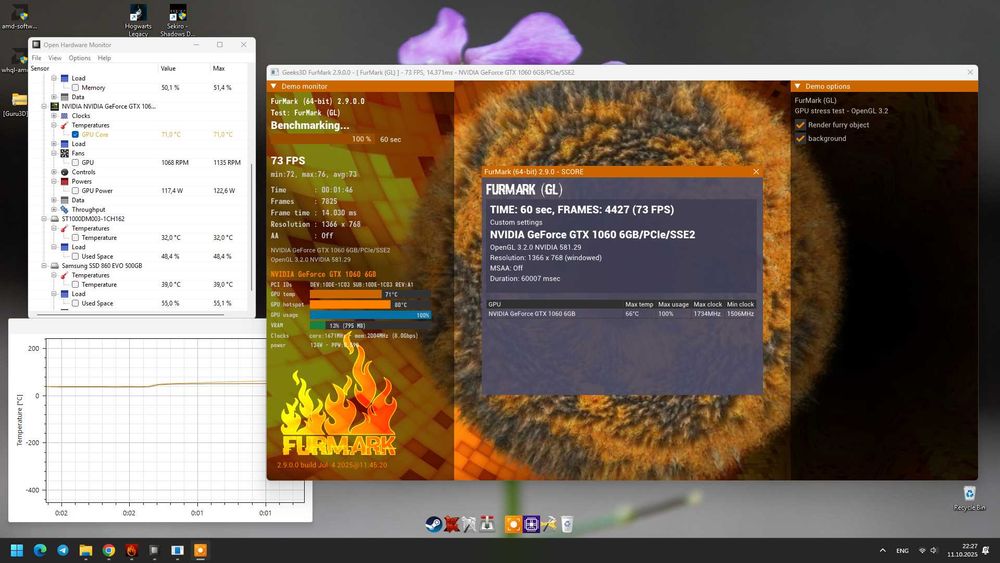Image resolution: width=1000 pixels, height=563 pixels.
Task: Collapse the Demo options panel triangle
Action: (797, 86)
